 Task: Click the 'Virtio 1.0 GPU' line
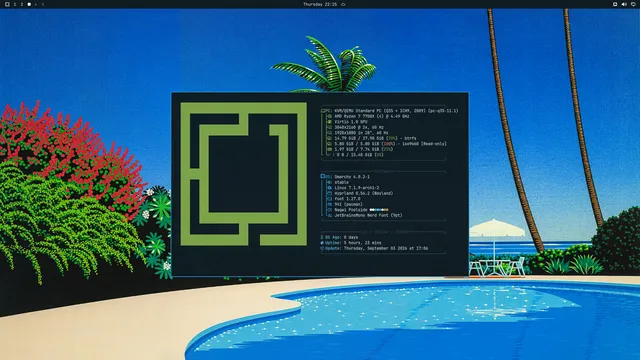tap(351, 122)
